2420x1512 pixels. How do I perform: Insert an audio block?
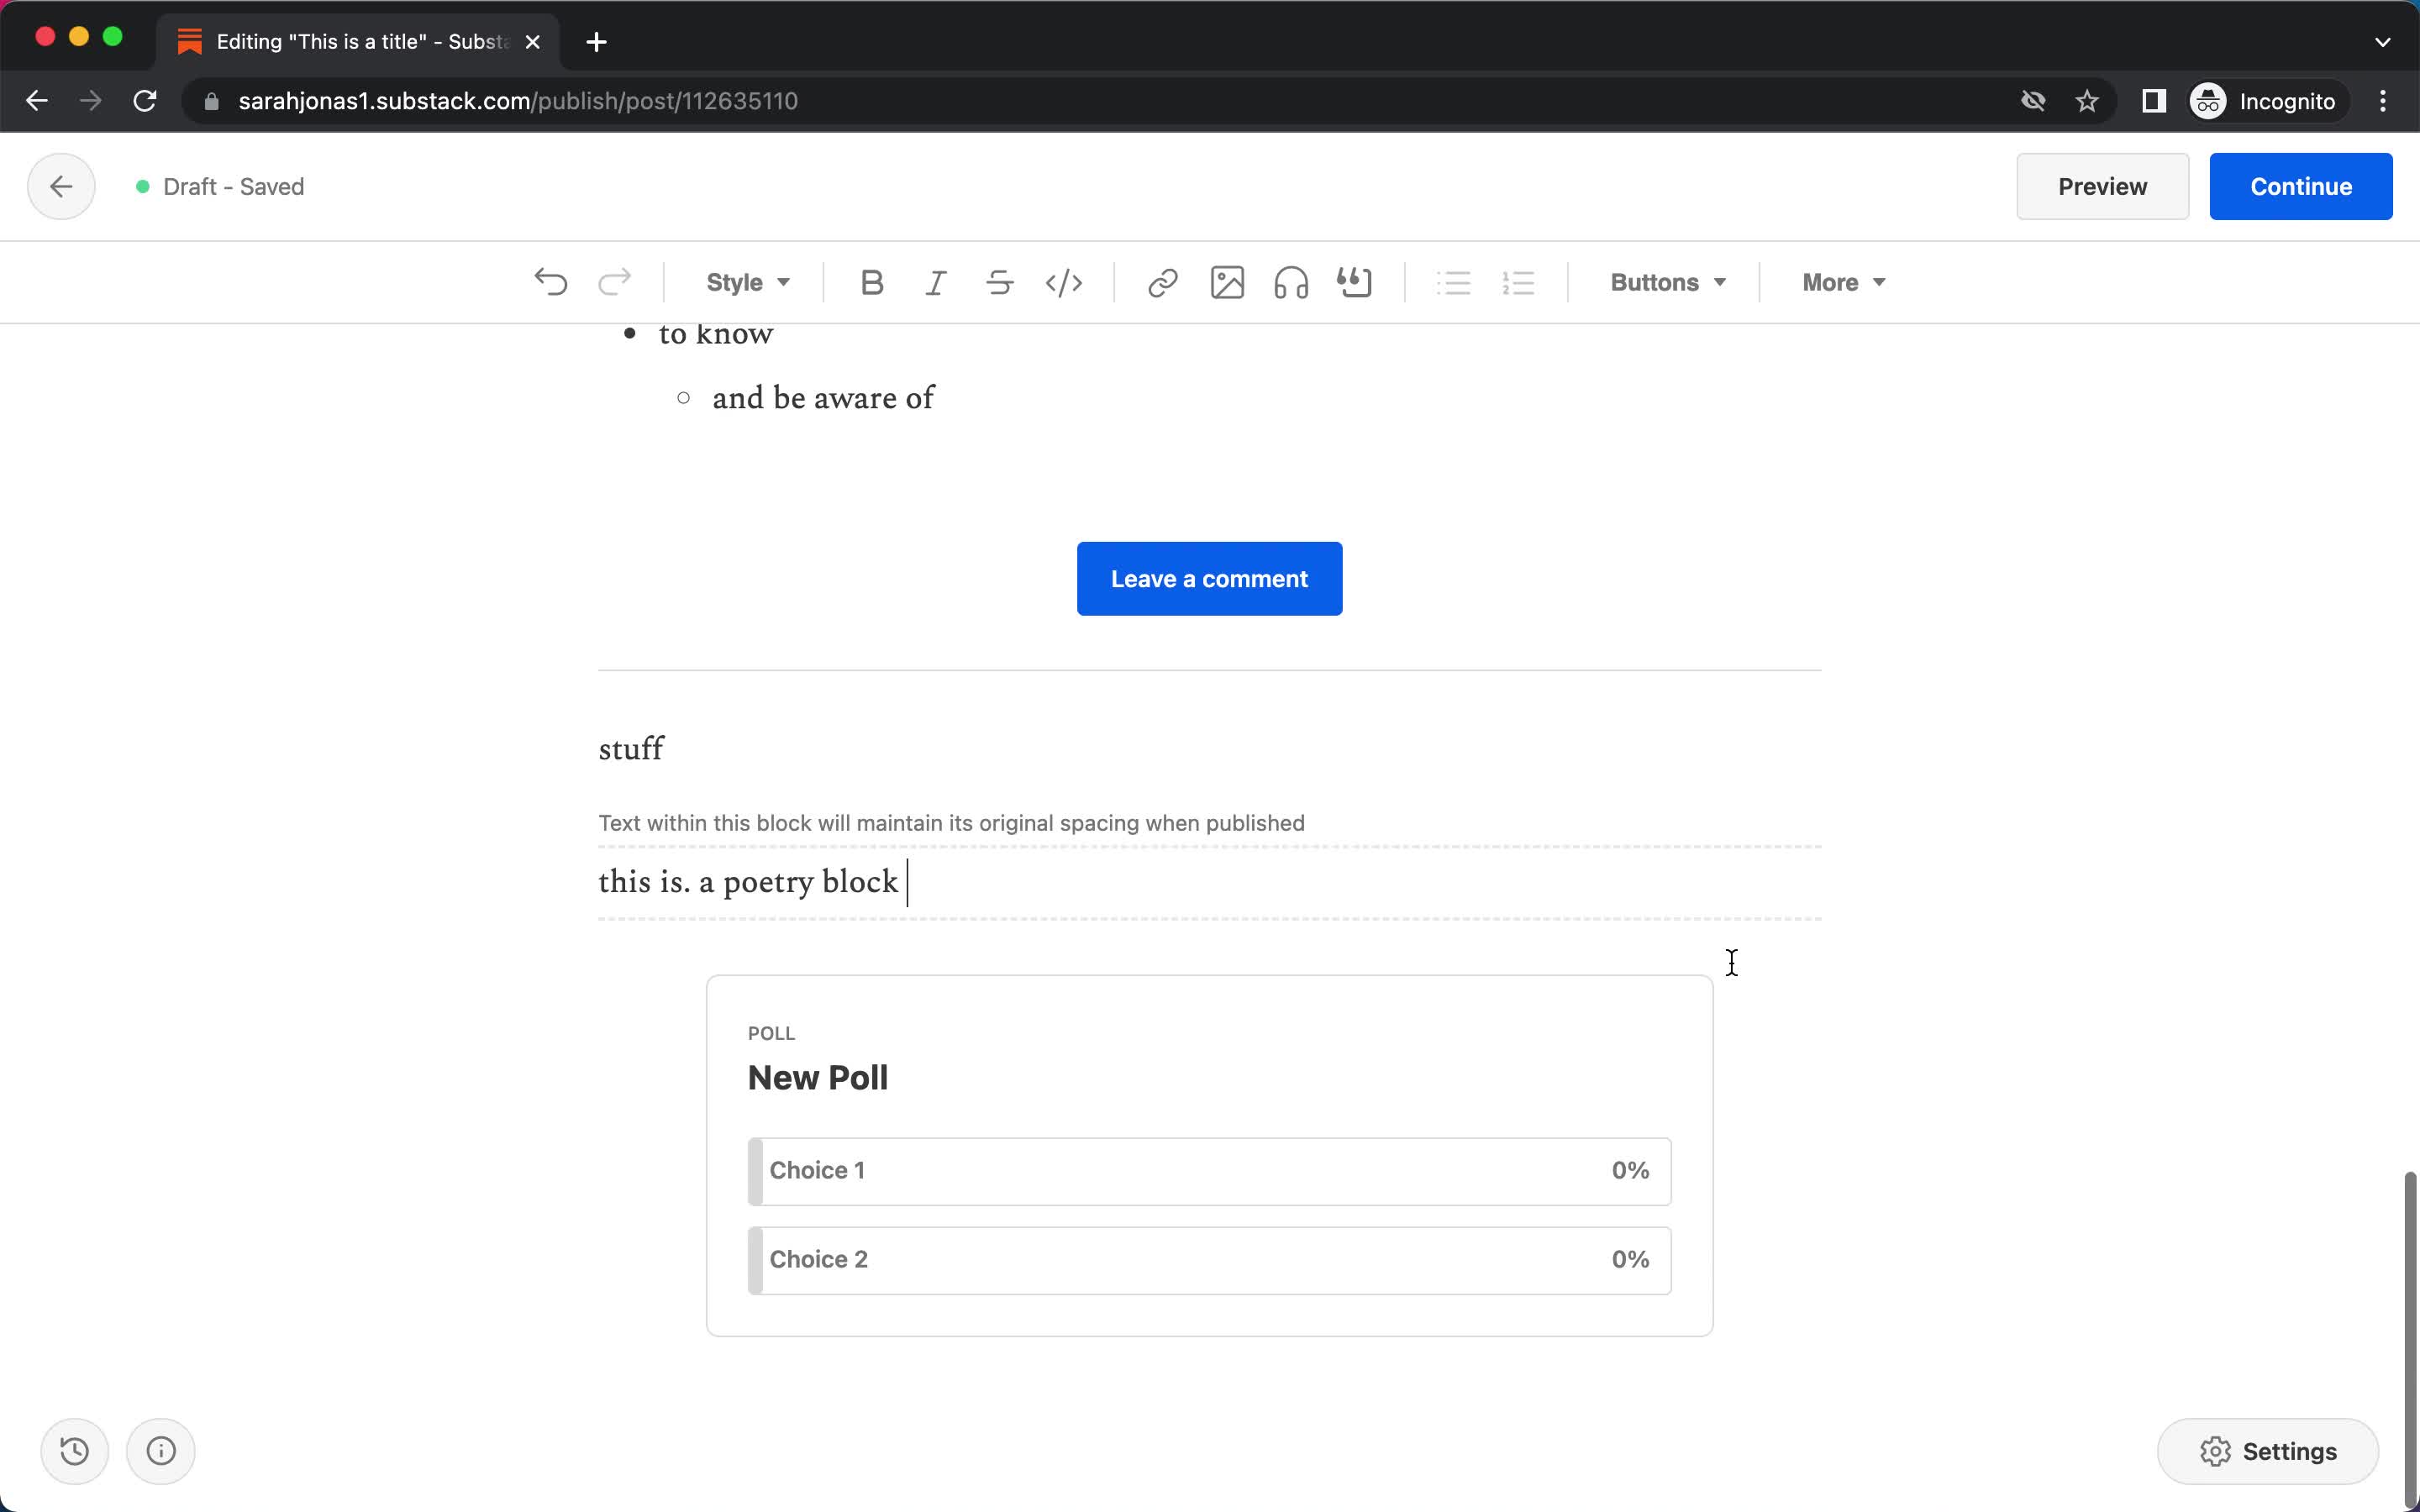coord(1289,281)
